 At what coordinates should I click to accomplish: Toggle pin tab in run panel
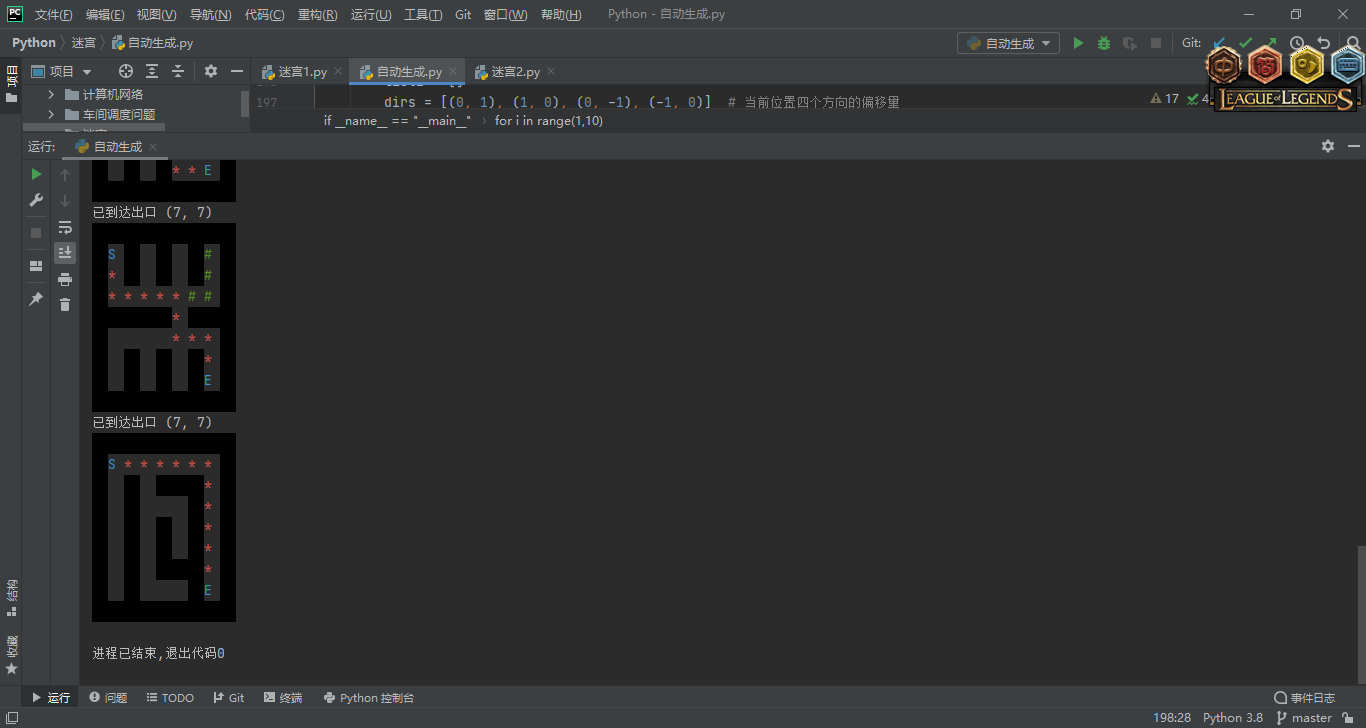36,299
